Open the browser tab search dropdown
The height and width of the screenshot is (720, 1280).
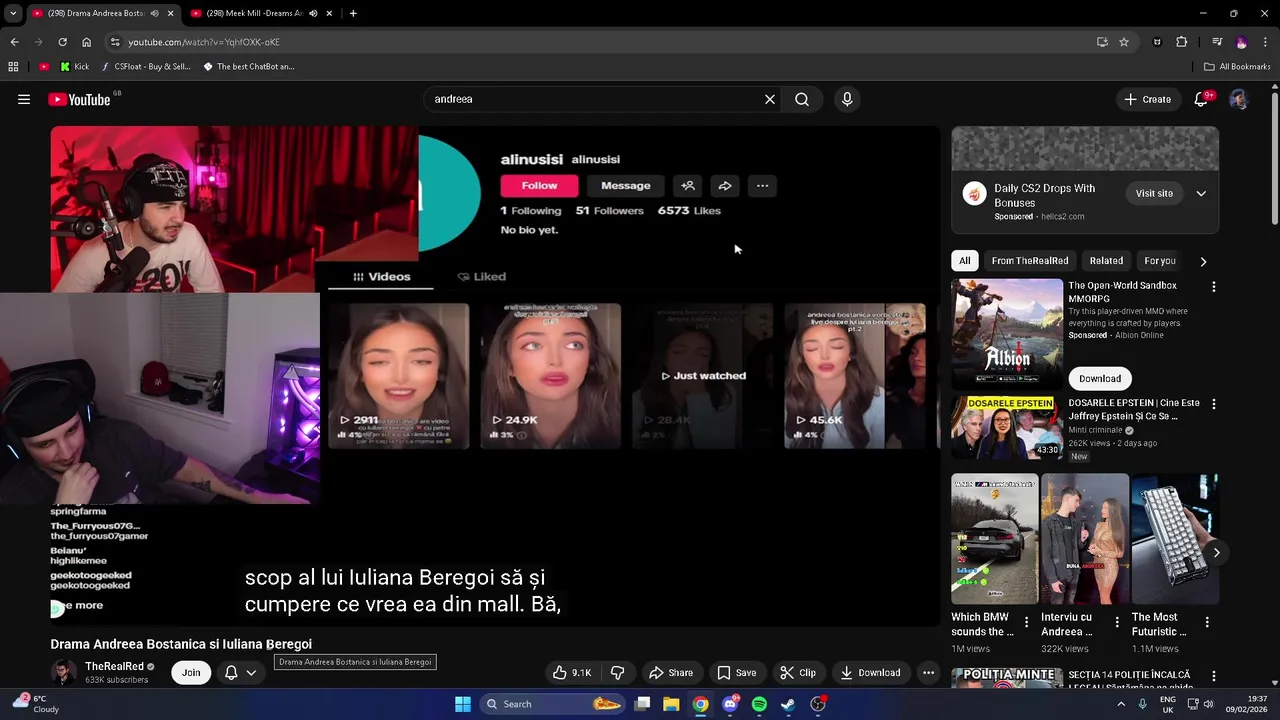(x=13, y=13)
